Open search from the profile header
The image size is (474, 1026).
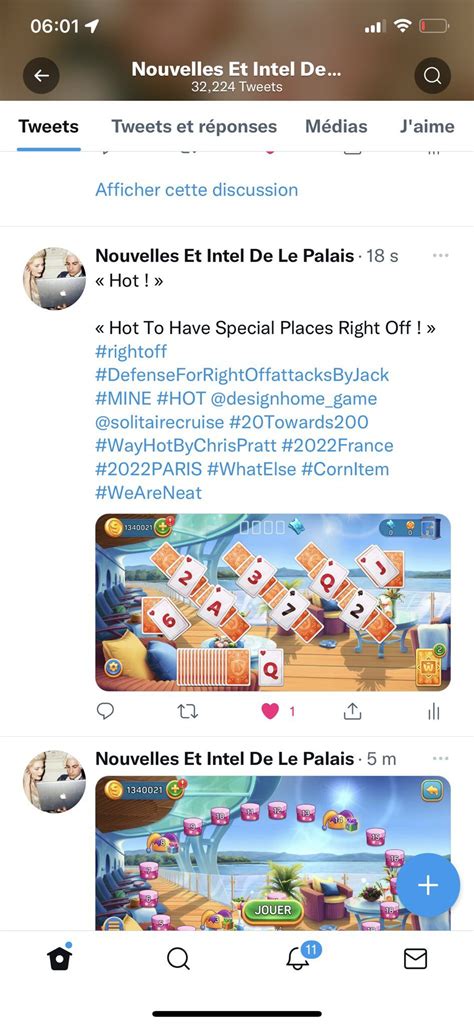pos(432,75)
